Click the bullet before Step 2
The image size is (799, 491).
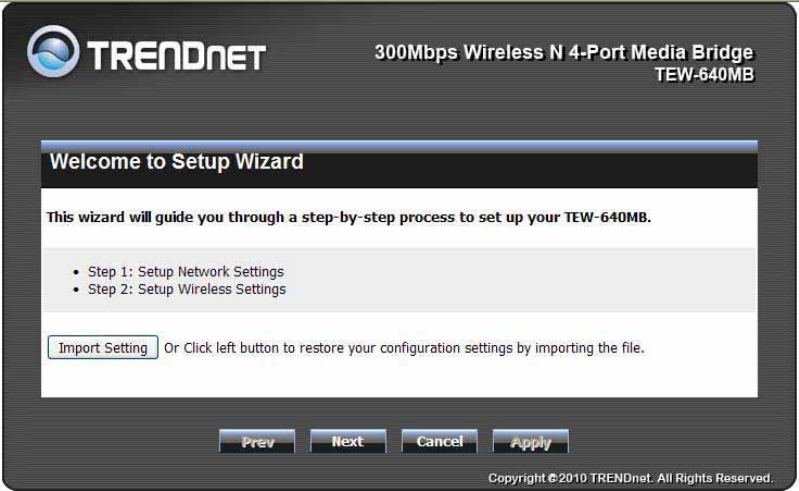pyautogui.click(x=76, y=290)
